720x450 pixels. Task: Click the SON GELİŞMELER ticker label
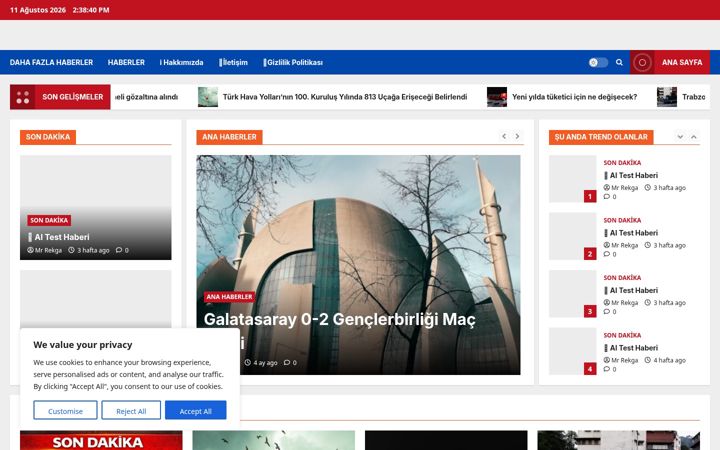[73, 97]
